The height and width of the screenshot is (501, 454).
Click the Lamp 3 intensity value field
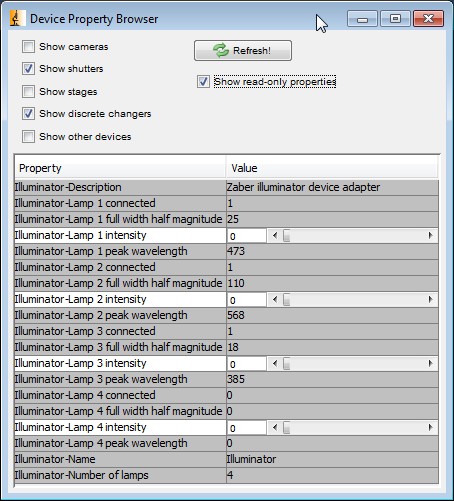coord(247,364)
